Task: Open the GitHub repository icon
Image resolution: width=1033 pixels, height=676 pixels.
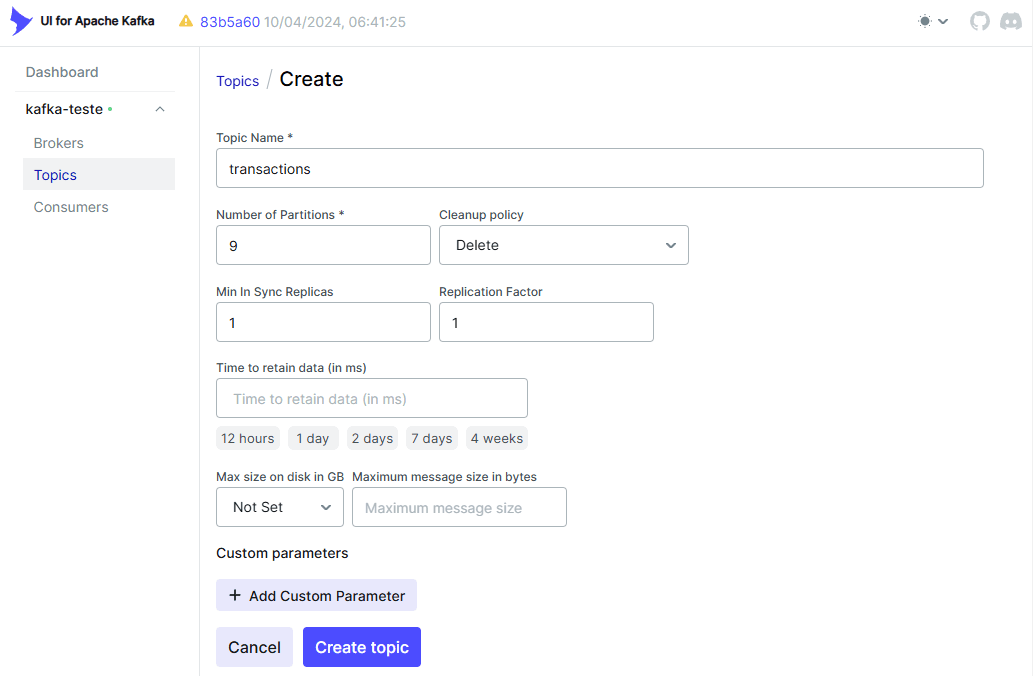Action: tap(980, 21)
